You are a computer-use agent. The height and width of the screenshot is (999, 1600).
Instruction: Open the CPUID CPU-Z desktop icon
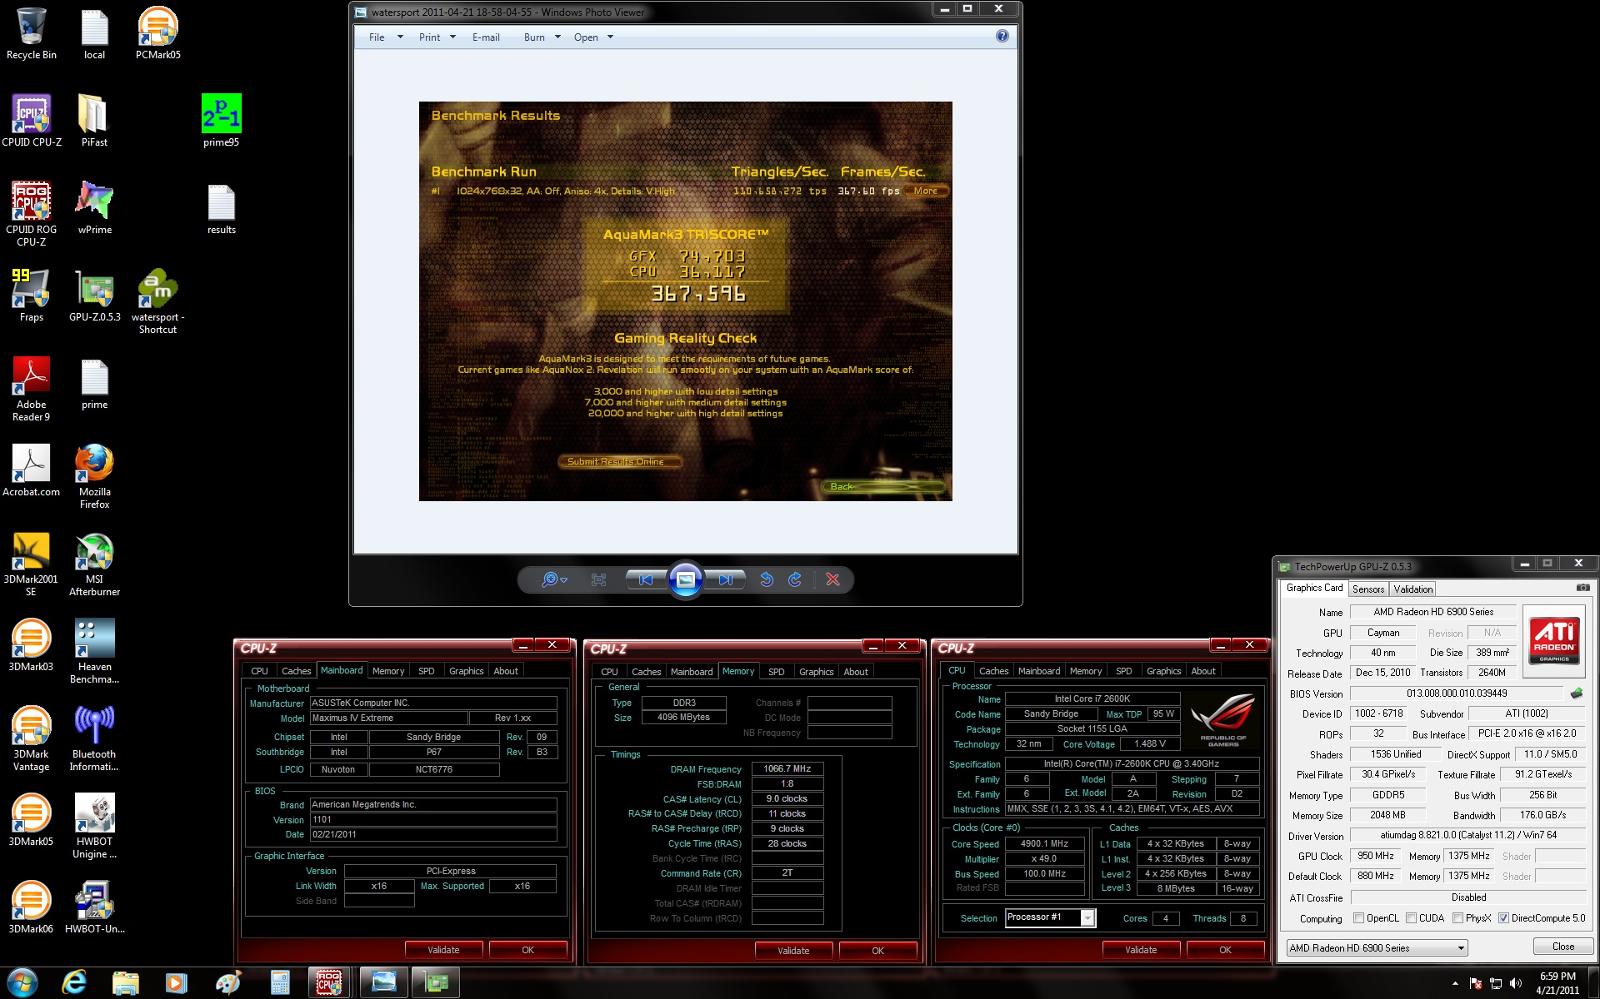tap(31, 121)
